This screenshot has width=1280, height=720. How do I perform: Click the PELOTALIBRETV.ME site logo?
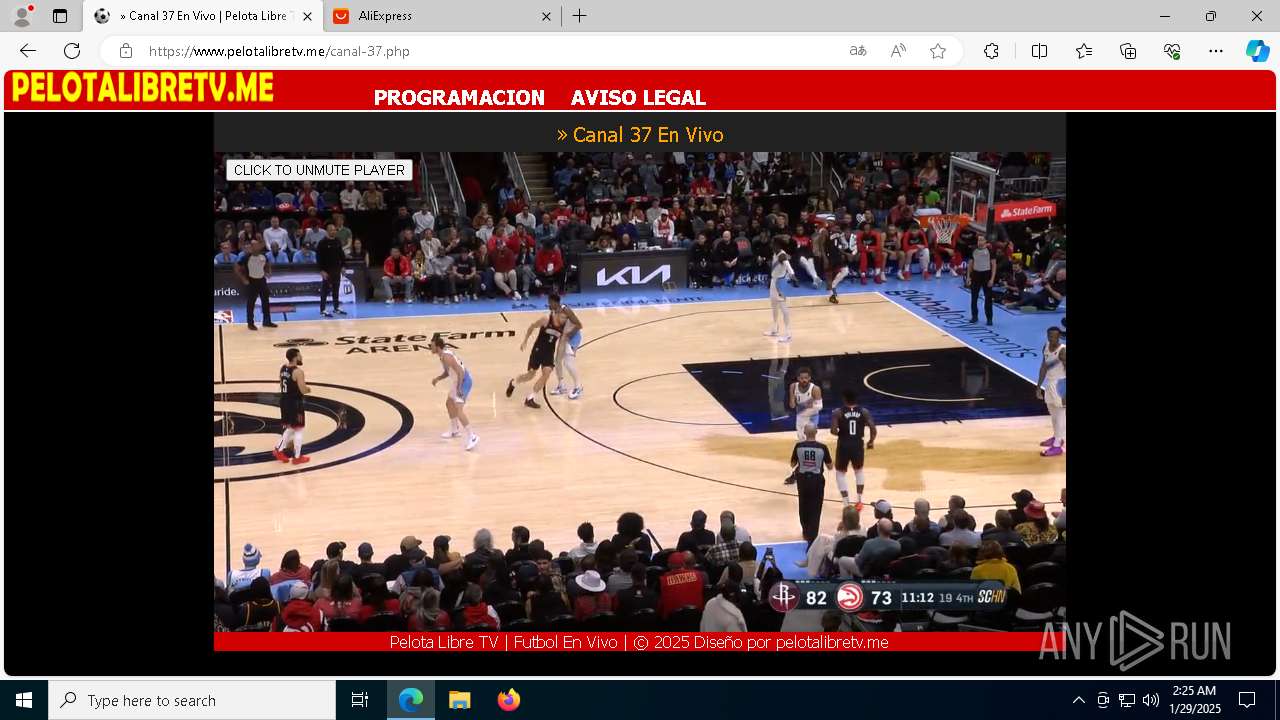pyautogui.click(x=142, y=88)
